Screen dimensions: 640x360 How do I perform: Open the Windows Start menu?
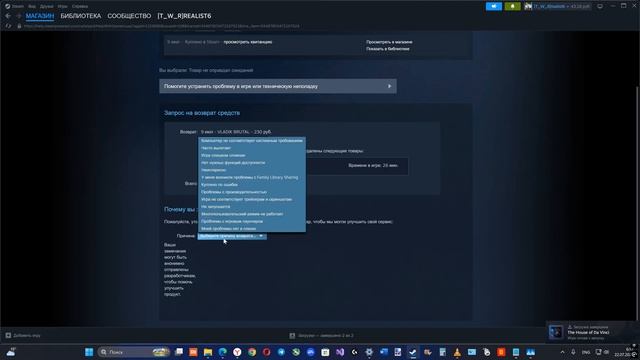tap(89, 352)
